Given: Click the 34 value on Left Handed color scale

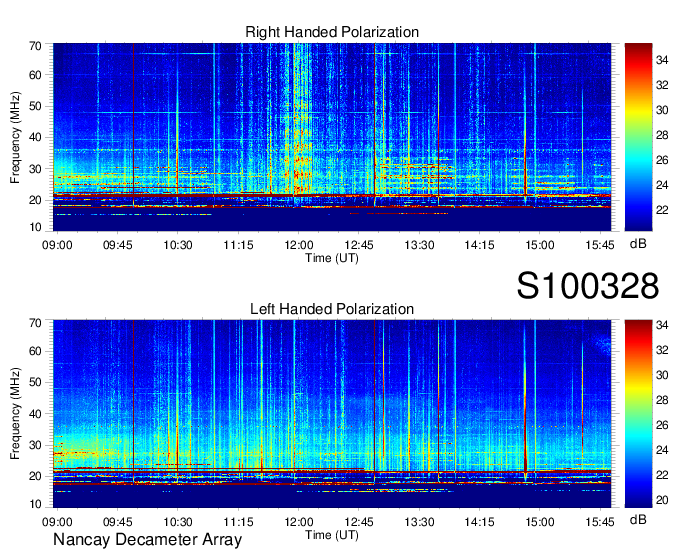Looking at the screenshot, I should click(662, 325).
